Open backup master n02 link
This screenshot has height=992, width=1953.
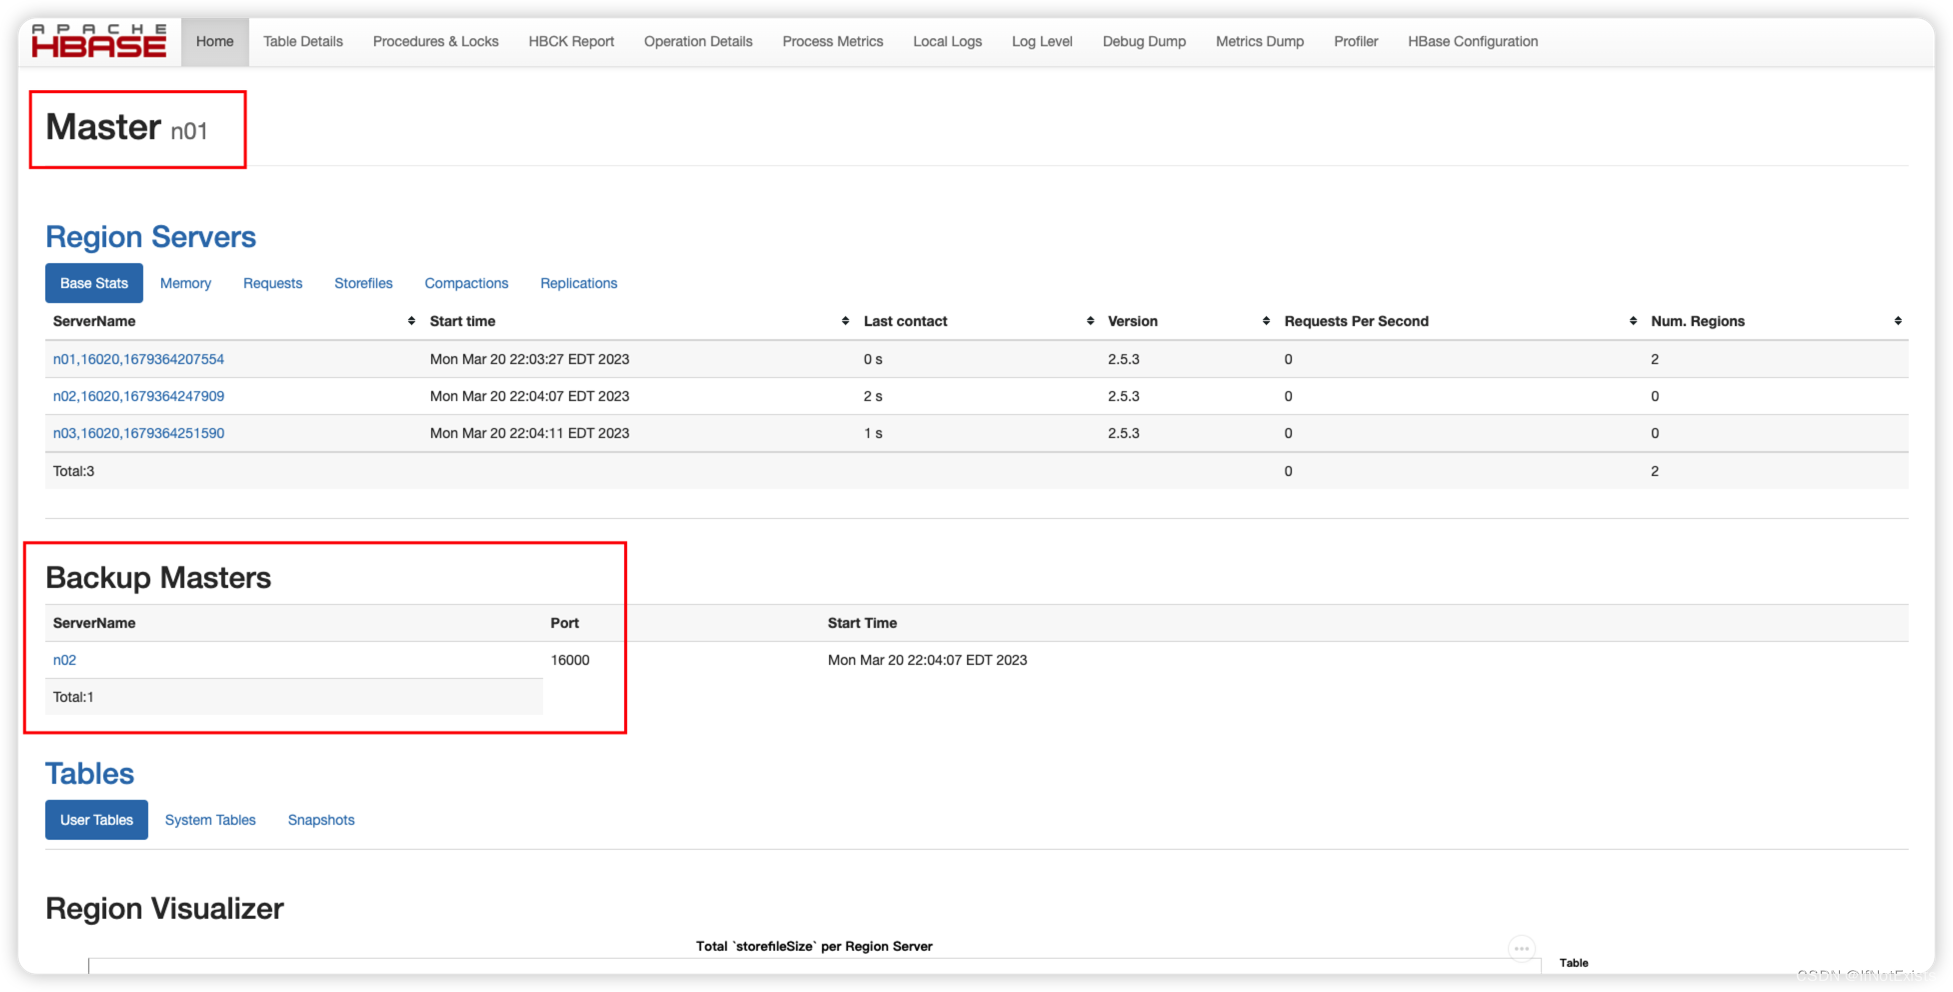[64, 660]
